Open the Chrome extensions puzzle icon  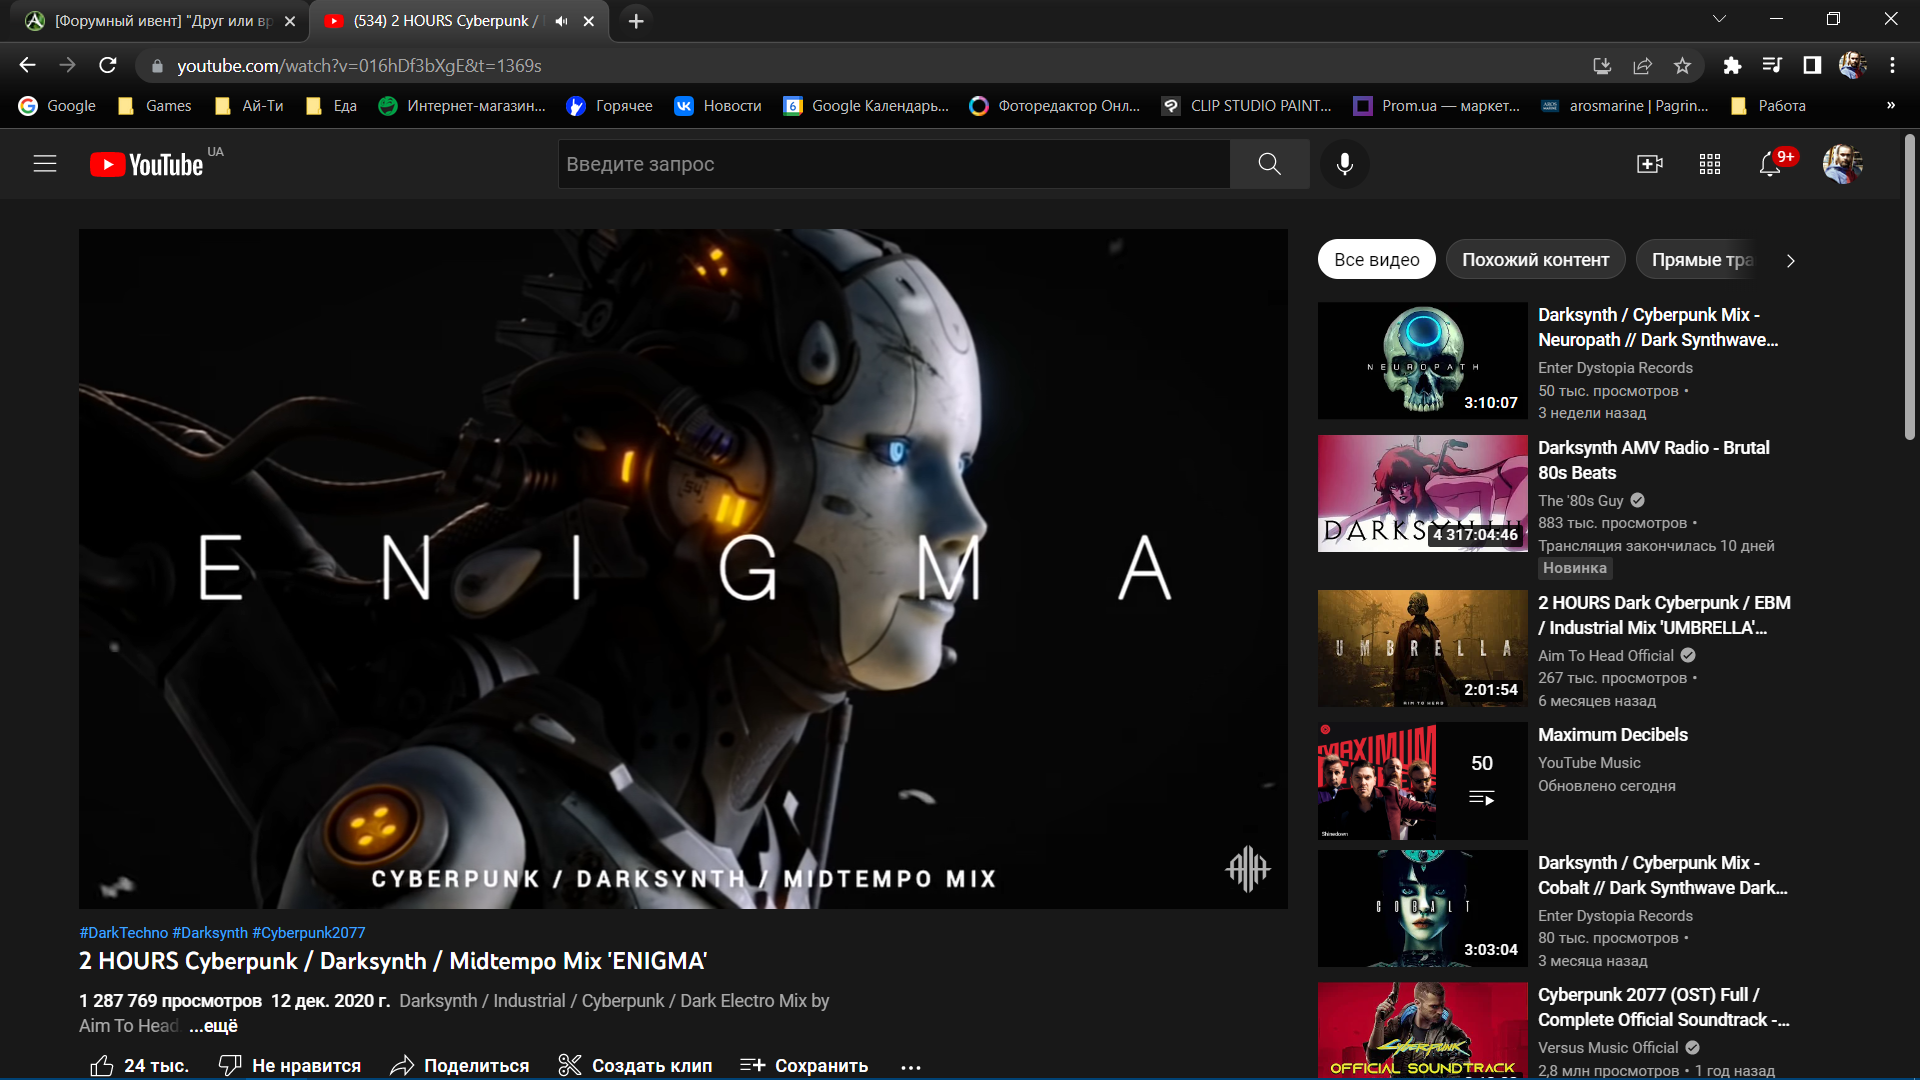pos(1732,65)
